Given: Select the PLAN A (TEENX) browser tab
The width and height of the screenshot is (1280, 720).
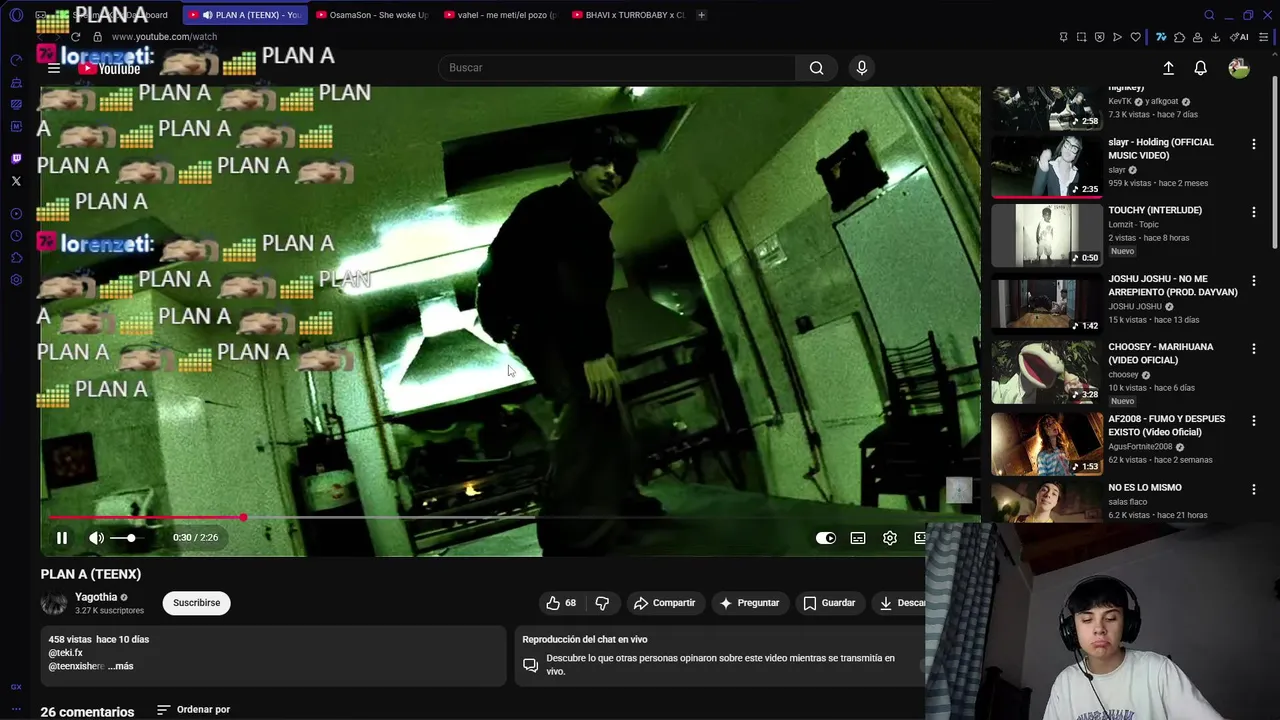Looking at the screenshot, I should [x=244, y=15].
